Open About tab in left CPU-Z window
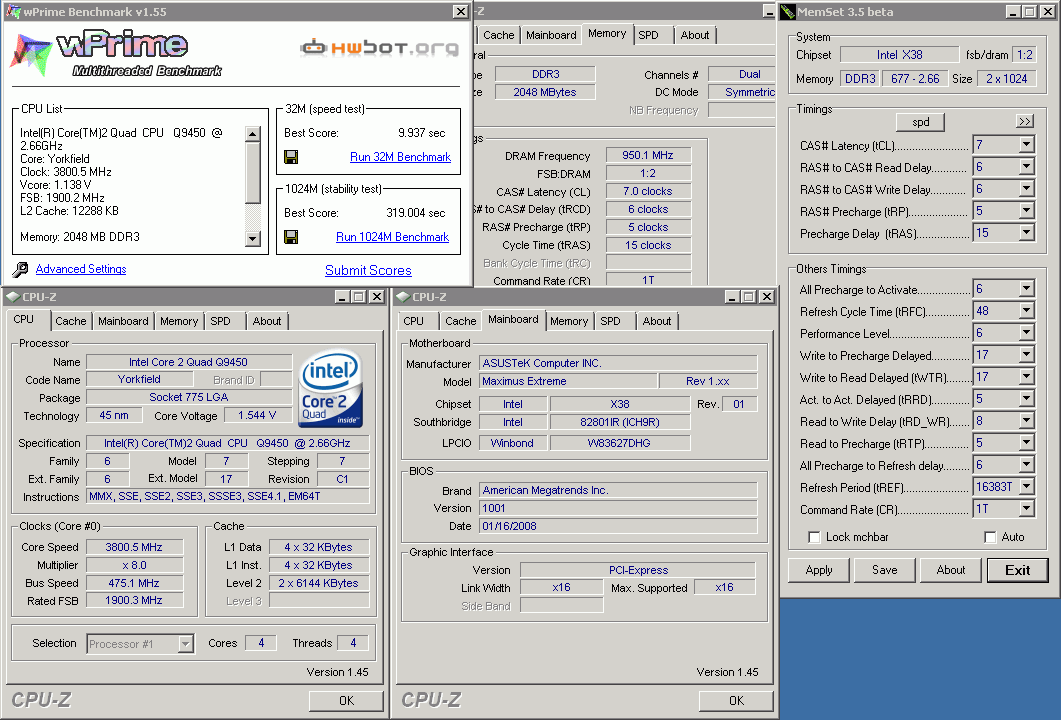This screenshot has height=720, width=1061. point(267,321)
